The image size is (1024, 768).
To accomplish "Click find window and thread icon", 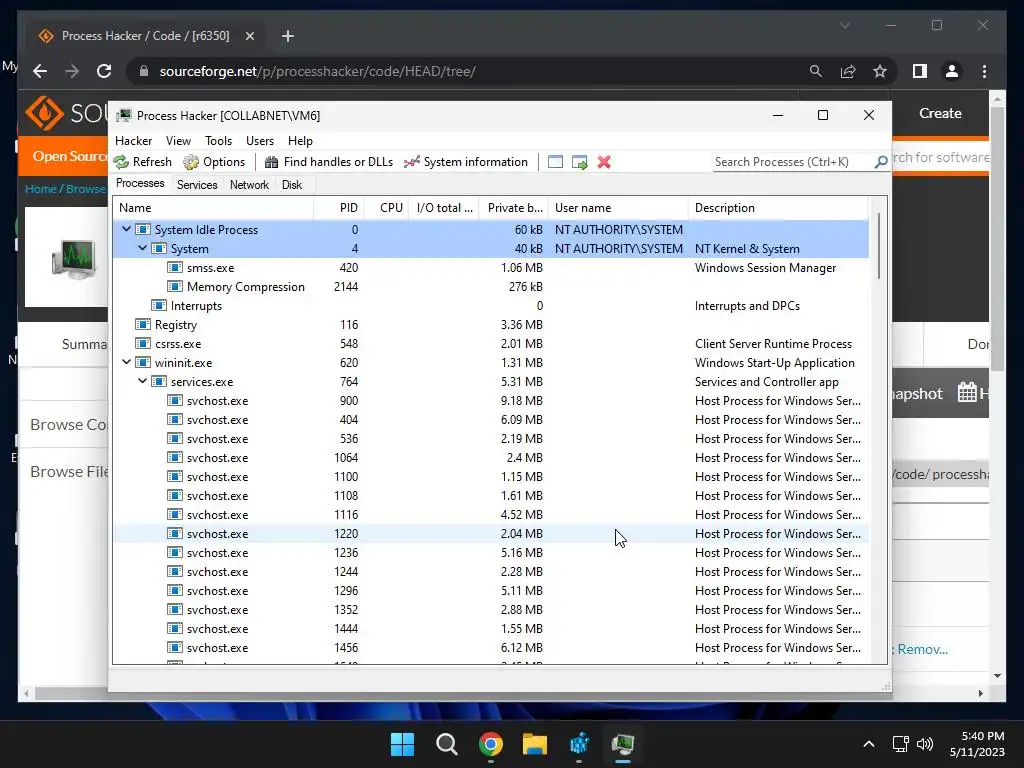I will click(x=579, y=162).
